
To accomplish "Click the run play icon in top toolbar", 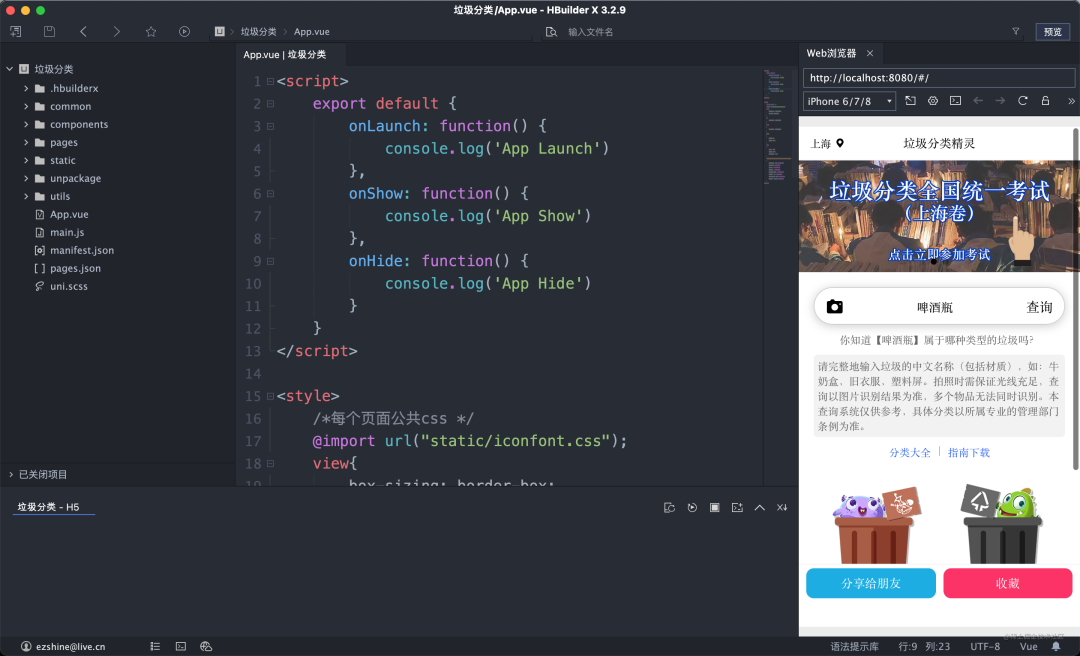I will click(184, 32).
